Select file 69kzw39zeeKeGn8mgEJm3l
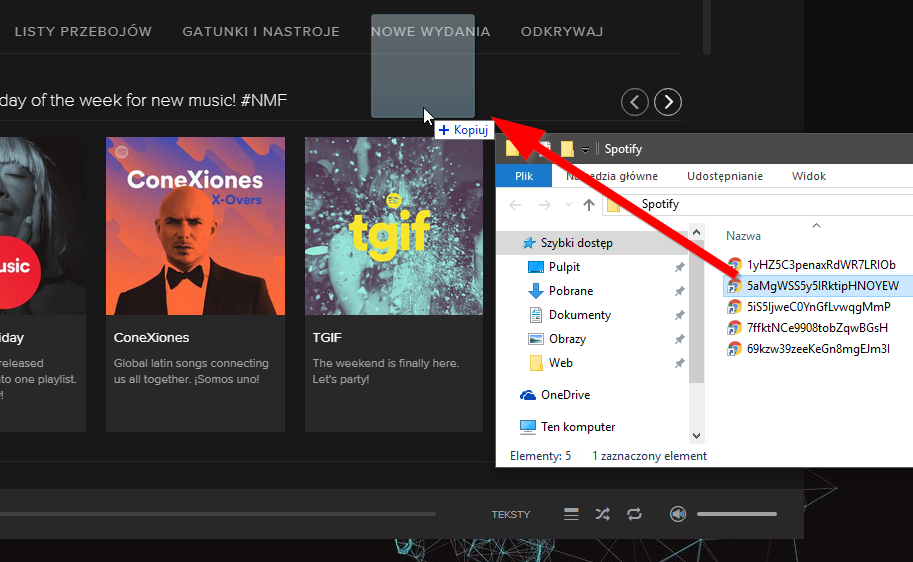This screenshot has width=913, height=562. (818, 349)
